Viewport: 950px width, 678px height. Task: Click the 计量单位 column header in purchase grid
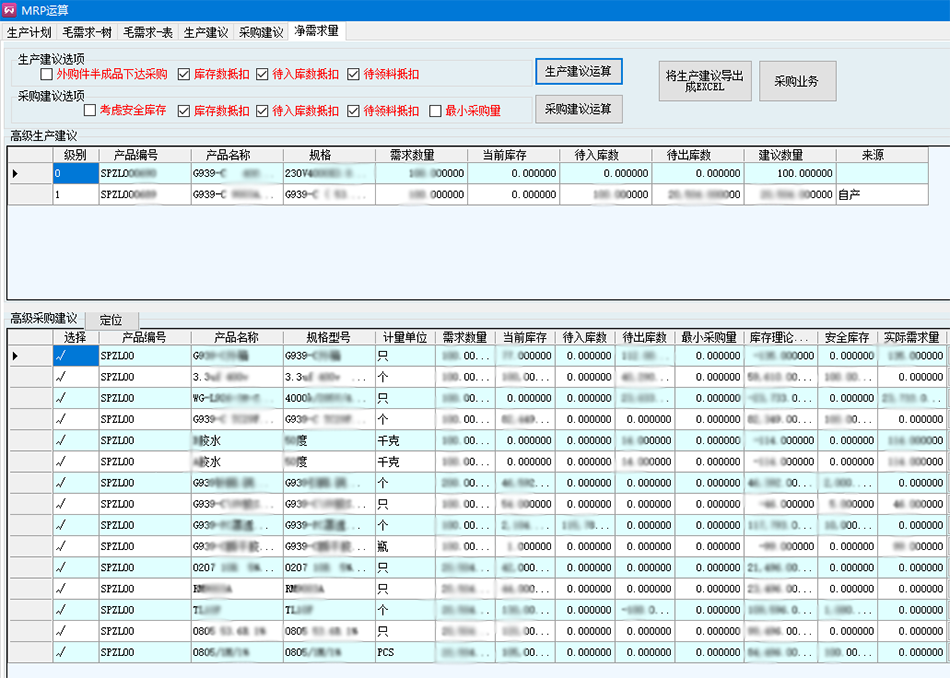404,338
